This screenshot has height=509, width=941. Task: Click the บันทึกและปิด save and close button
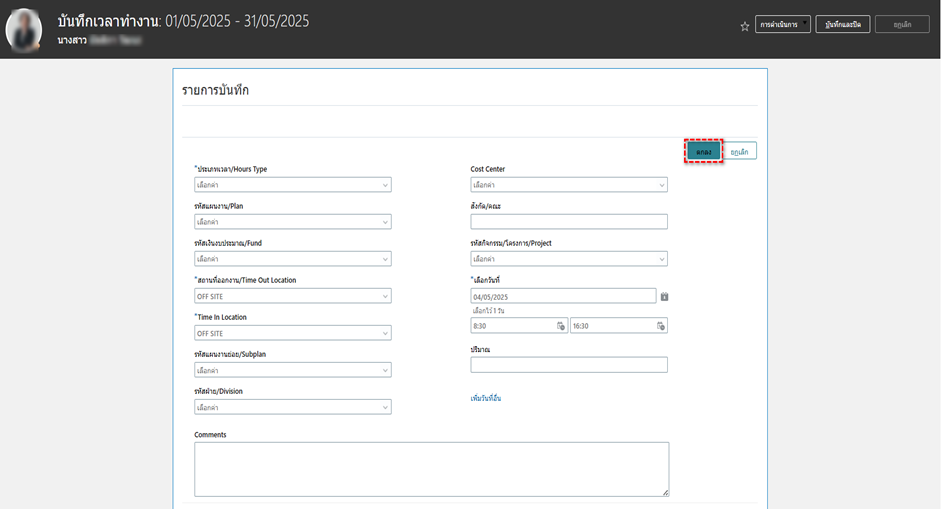tap(843, 25)
